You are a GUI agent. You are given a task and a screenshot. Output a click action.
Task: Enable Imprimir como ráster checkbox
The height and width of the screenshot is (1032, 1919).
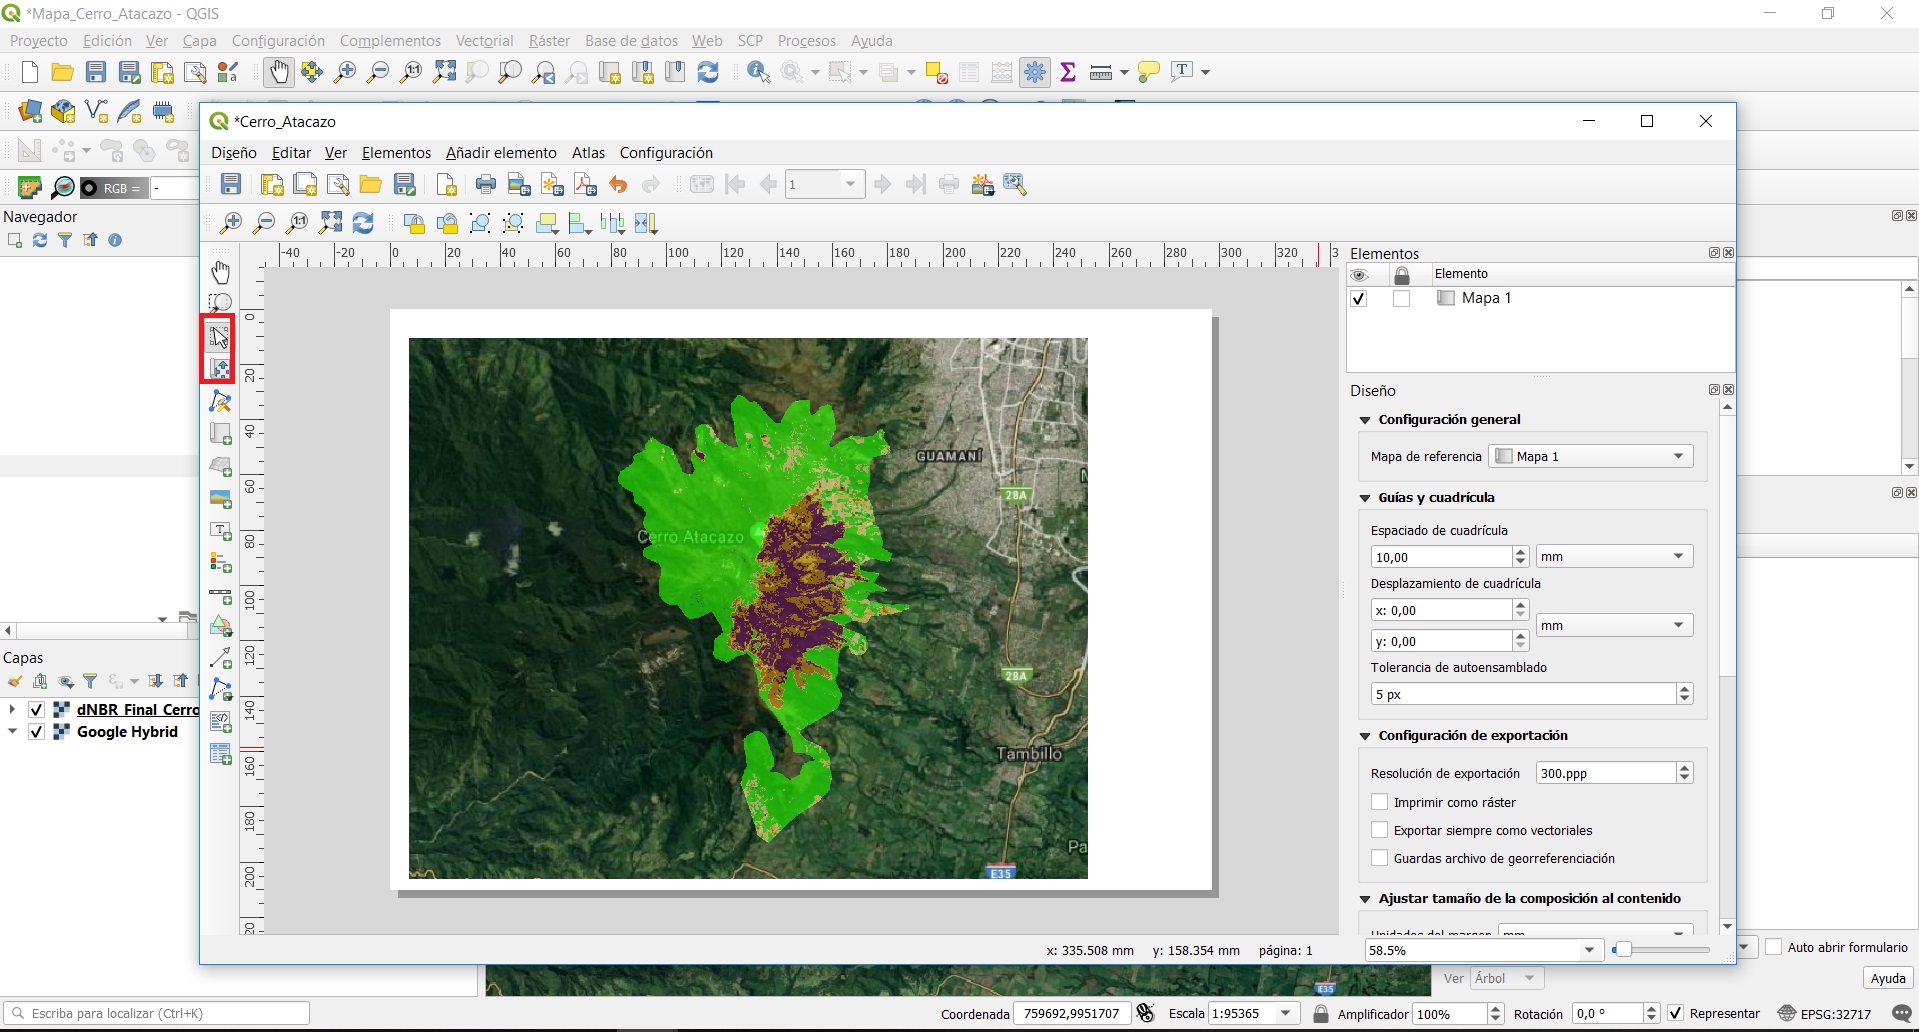click(x=1380, y=802)
